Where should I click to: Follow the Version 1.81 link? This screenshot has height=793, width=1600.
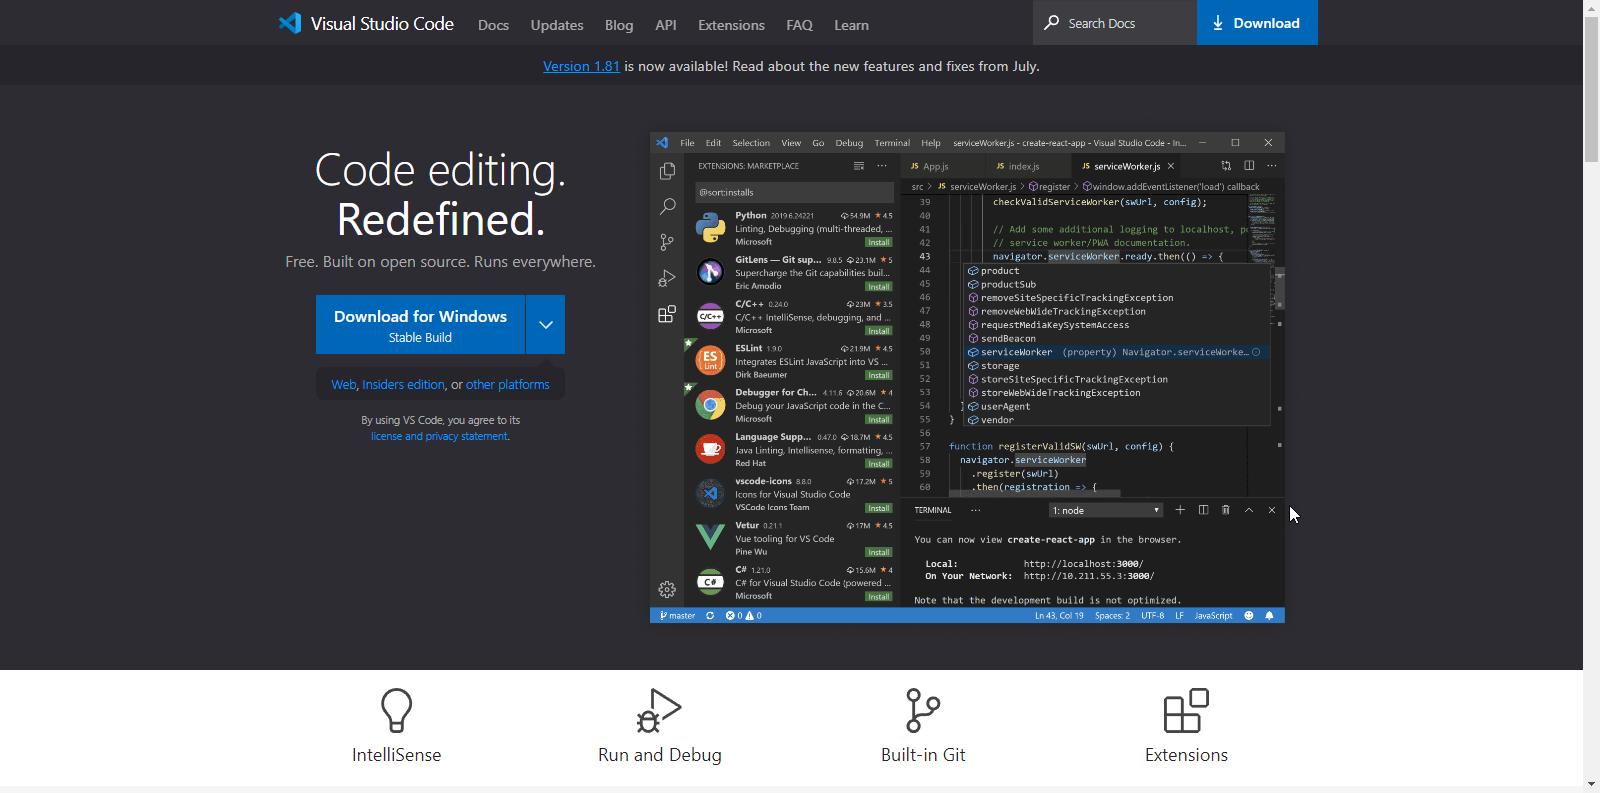pyautogui.click(x=581, y=66)
